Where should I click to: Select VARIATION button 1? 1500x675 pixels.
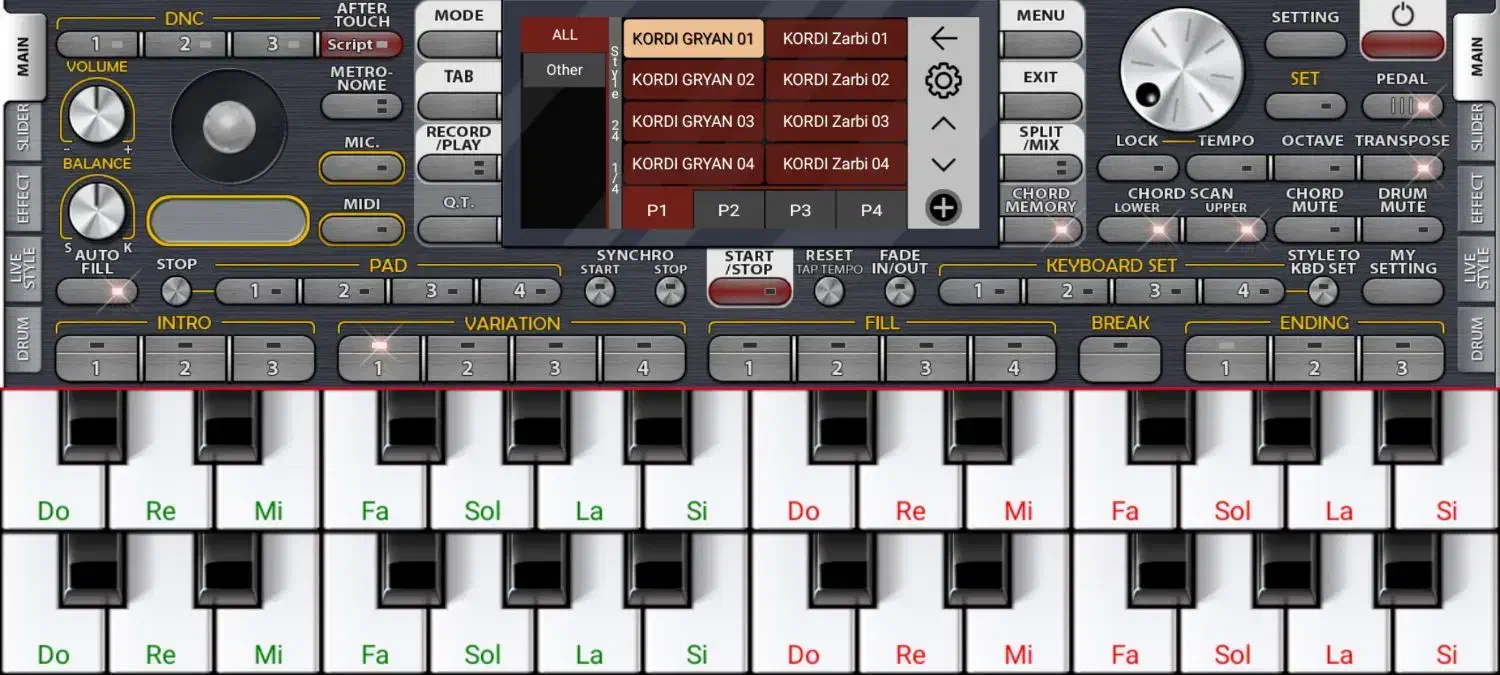pos(379,358)
